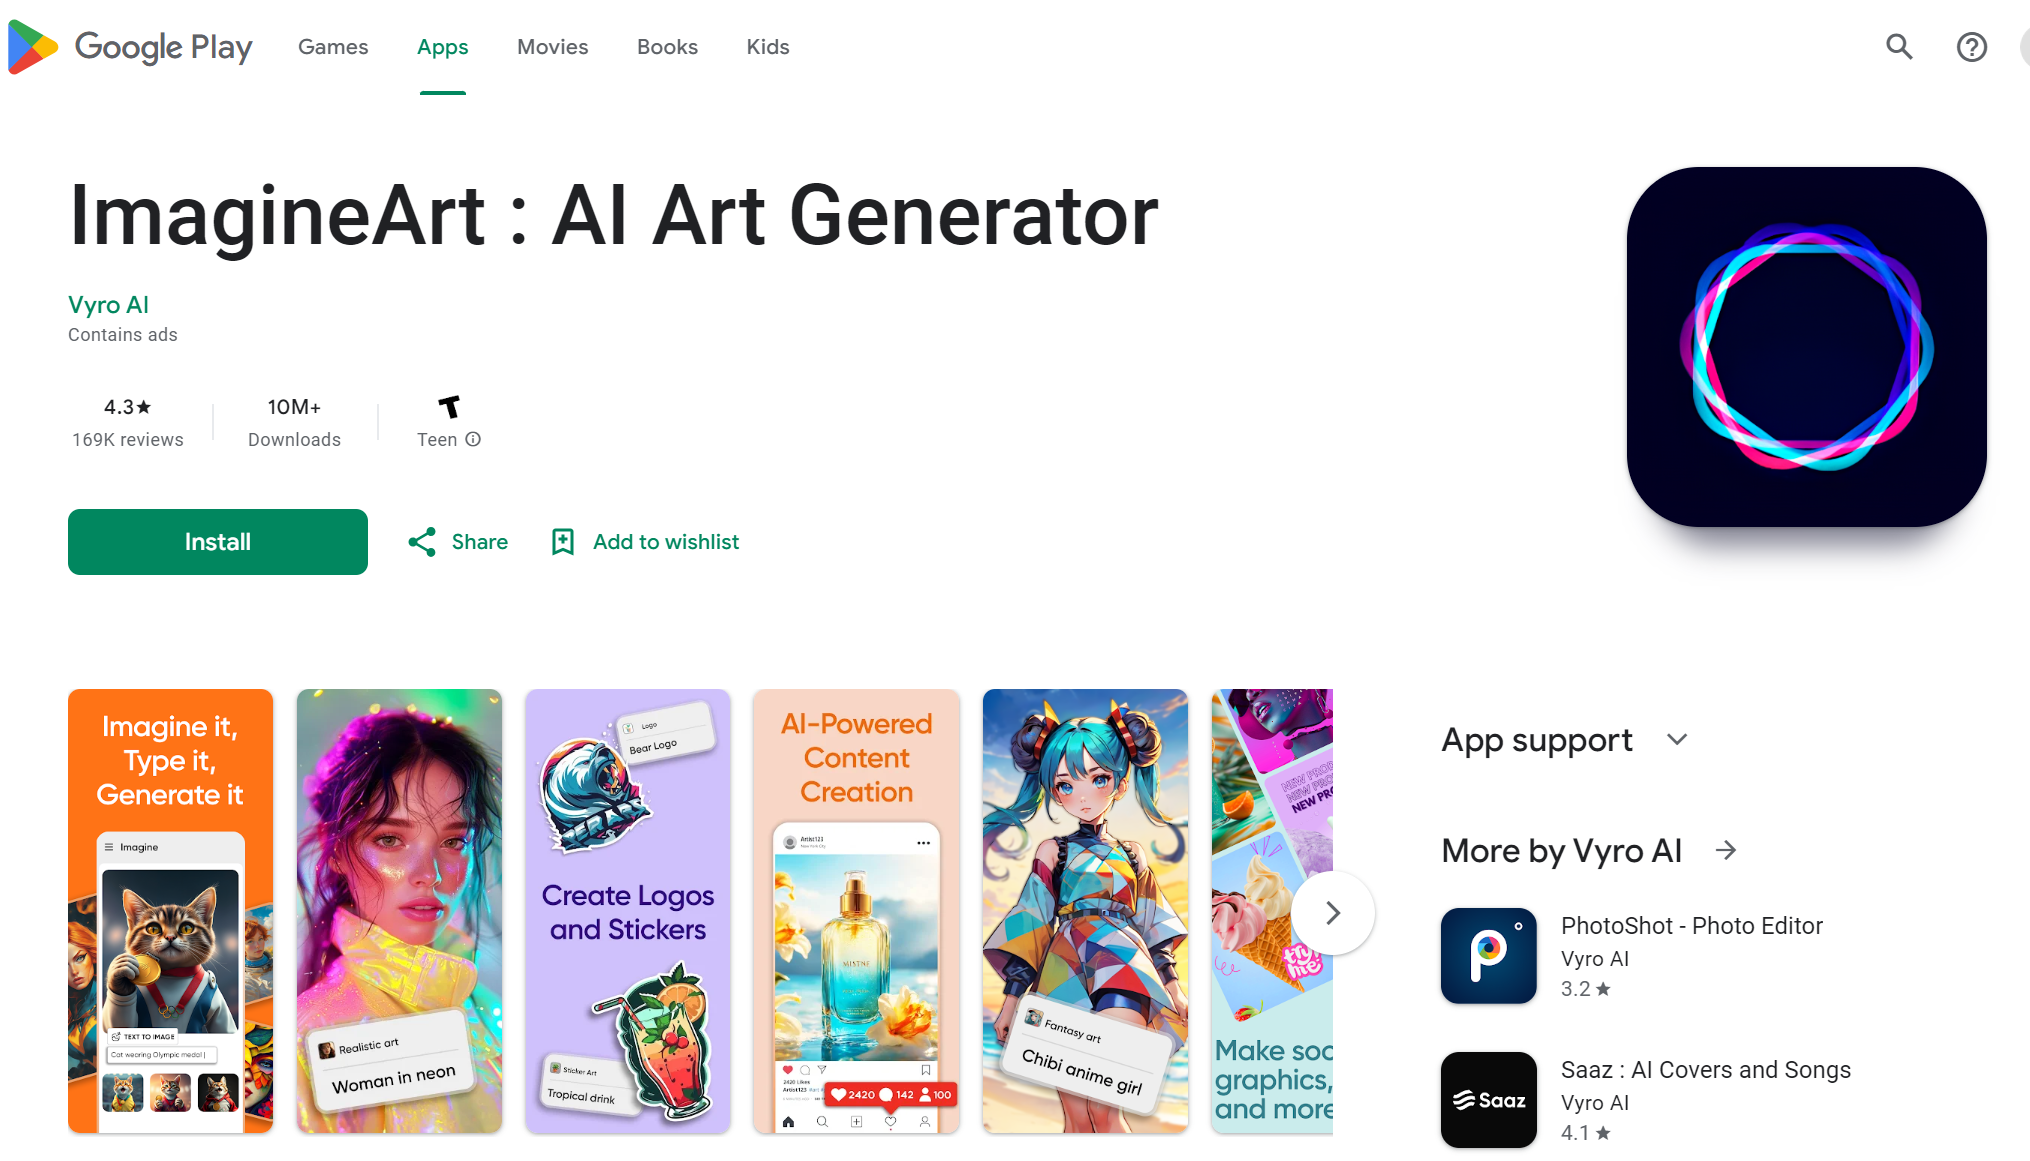Viewport: 2030px width, 1161px height.
Task: Click the Add to wishlist bookmark icon
Action: 562,541
